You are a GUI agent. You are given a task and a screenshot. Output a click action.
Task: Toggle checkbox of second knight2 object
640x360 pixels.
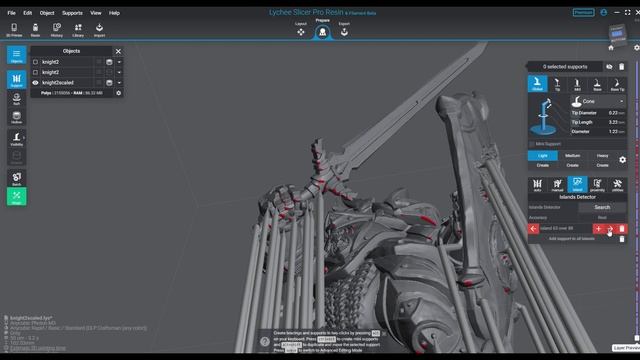[x=36, y=72]
